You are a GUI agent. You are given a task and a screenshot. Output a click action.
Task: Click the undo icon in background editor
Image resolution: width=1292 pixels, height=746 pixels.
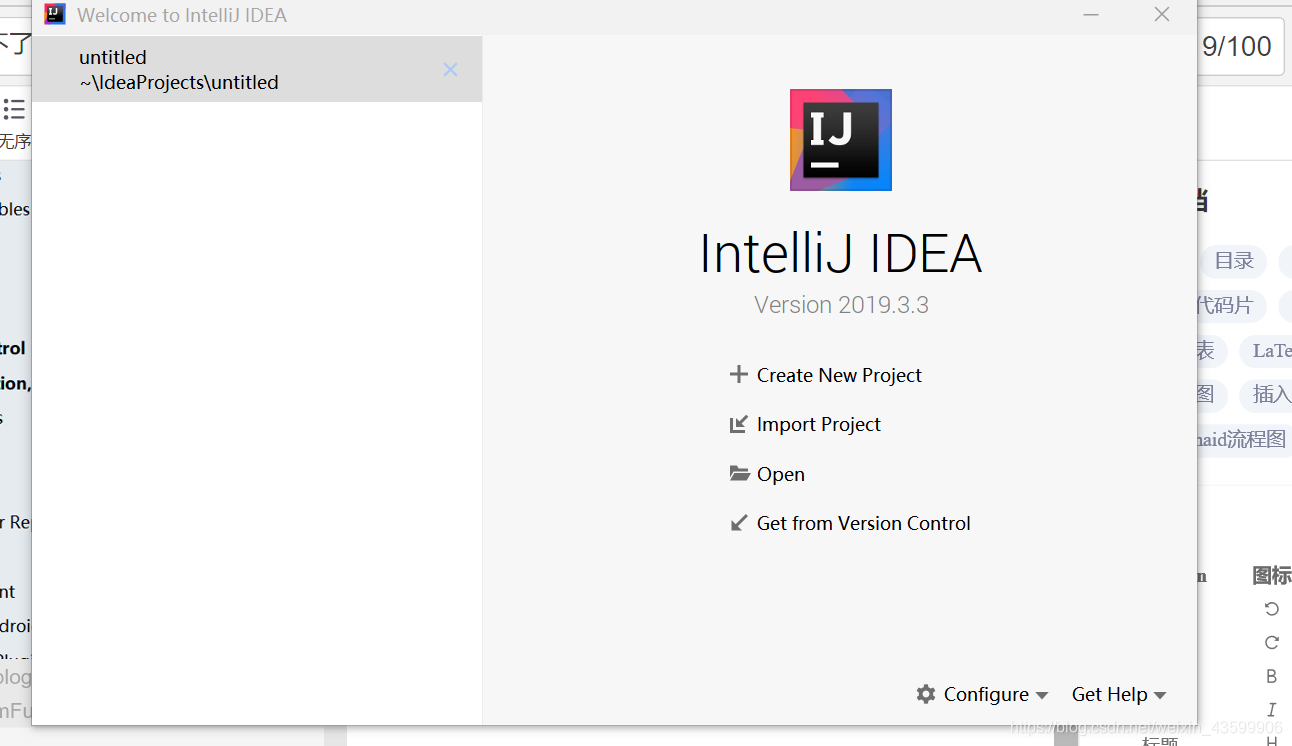pyautogui.click(x=1272, y=609)
